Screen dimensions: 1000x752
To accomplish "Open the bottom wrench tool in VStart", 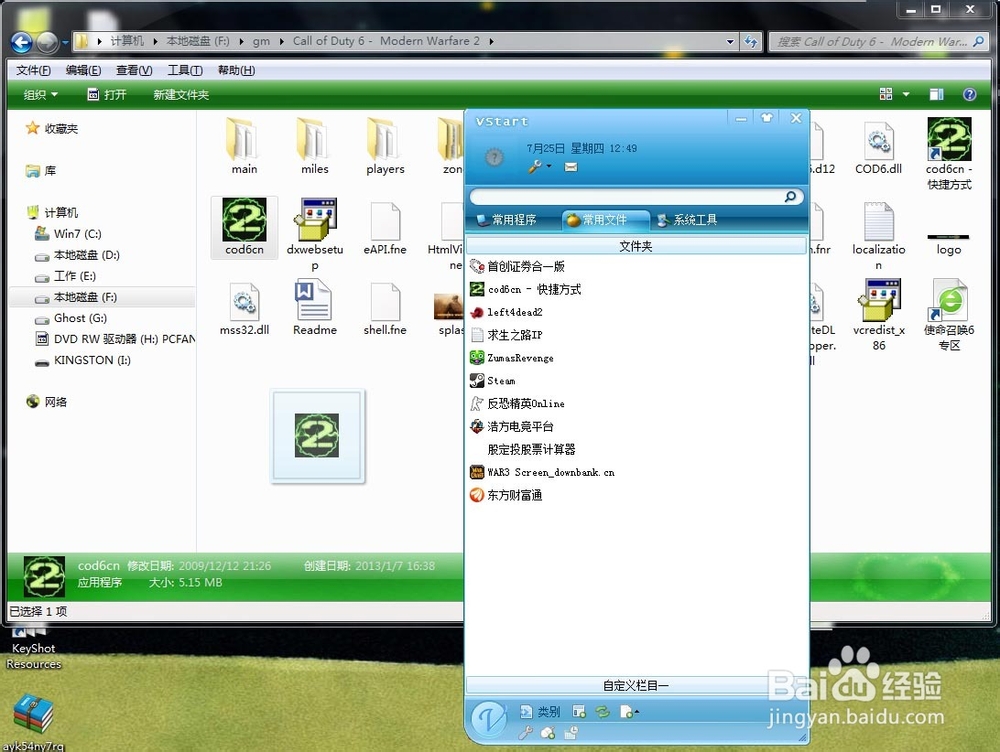I will (x=526, y=733).
